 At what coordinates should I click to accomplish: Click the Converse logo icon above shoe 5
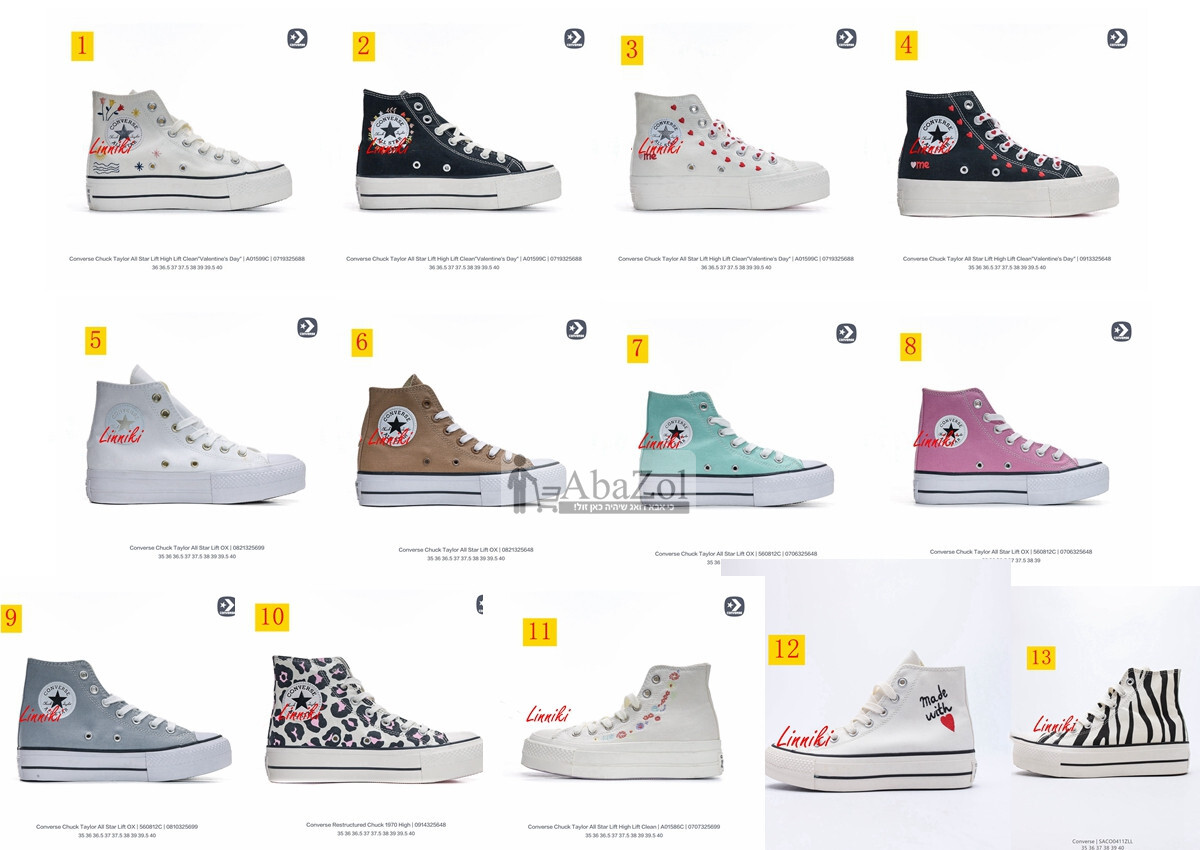[307, 328]
